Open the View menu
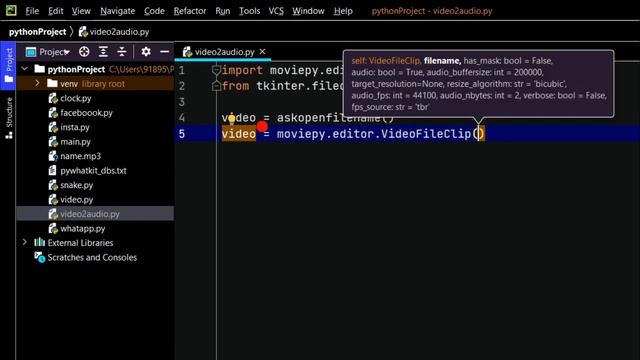This screenshot has height=360, width=640. click(81, 11)
